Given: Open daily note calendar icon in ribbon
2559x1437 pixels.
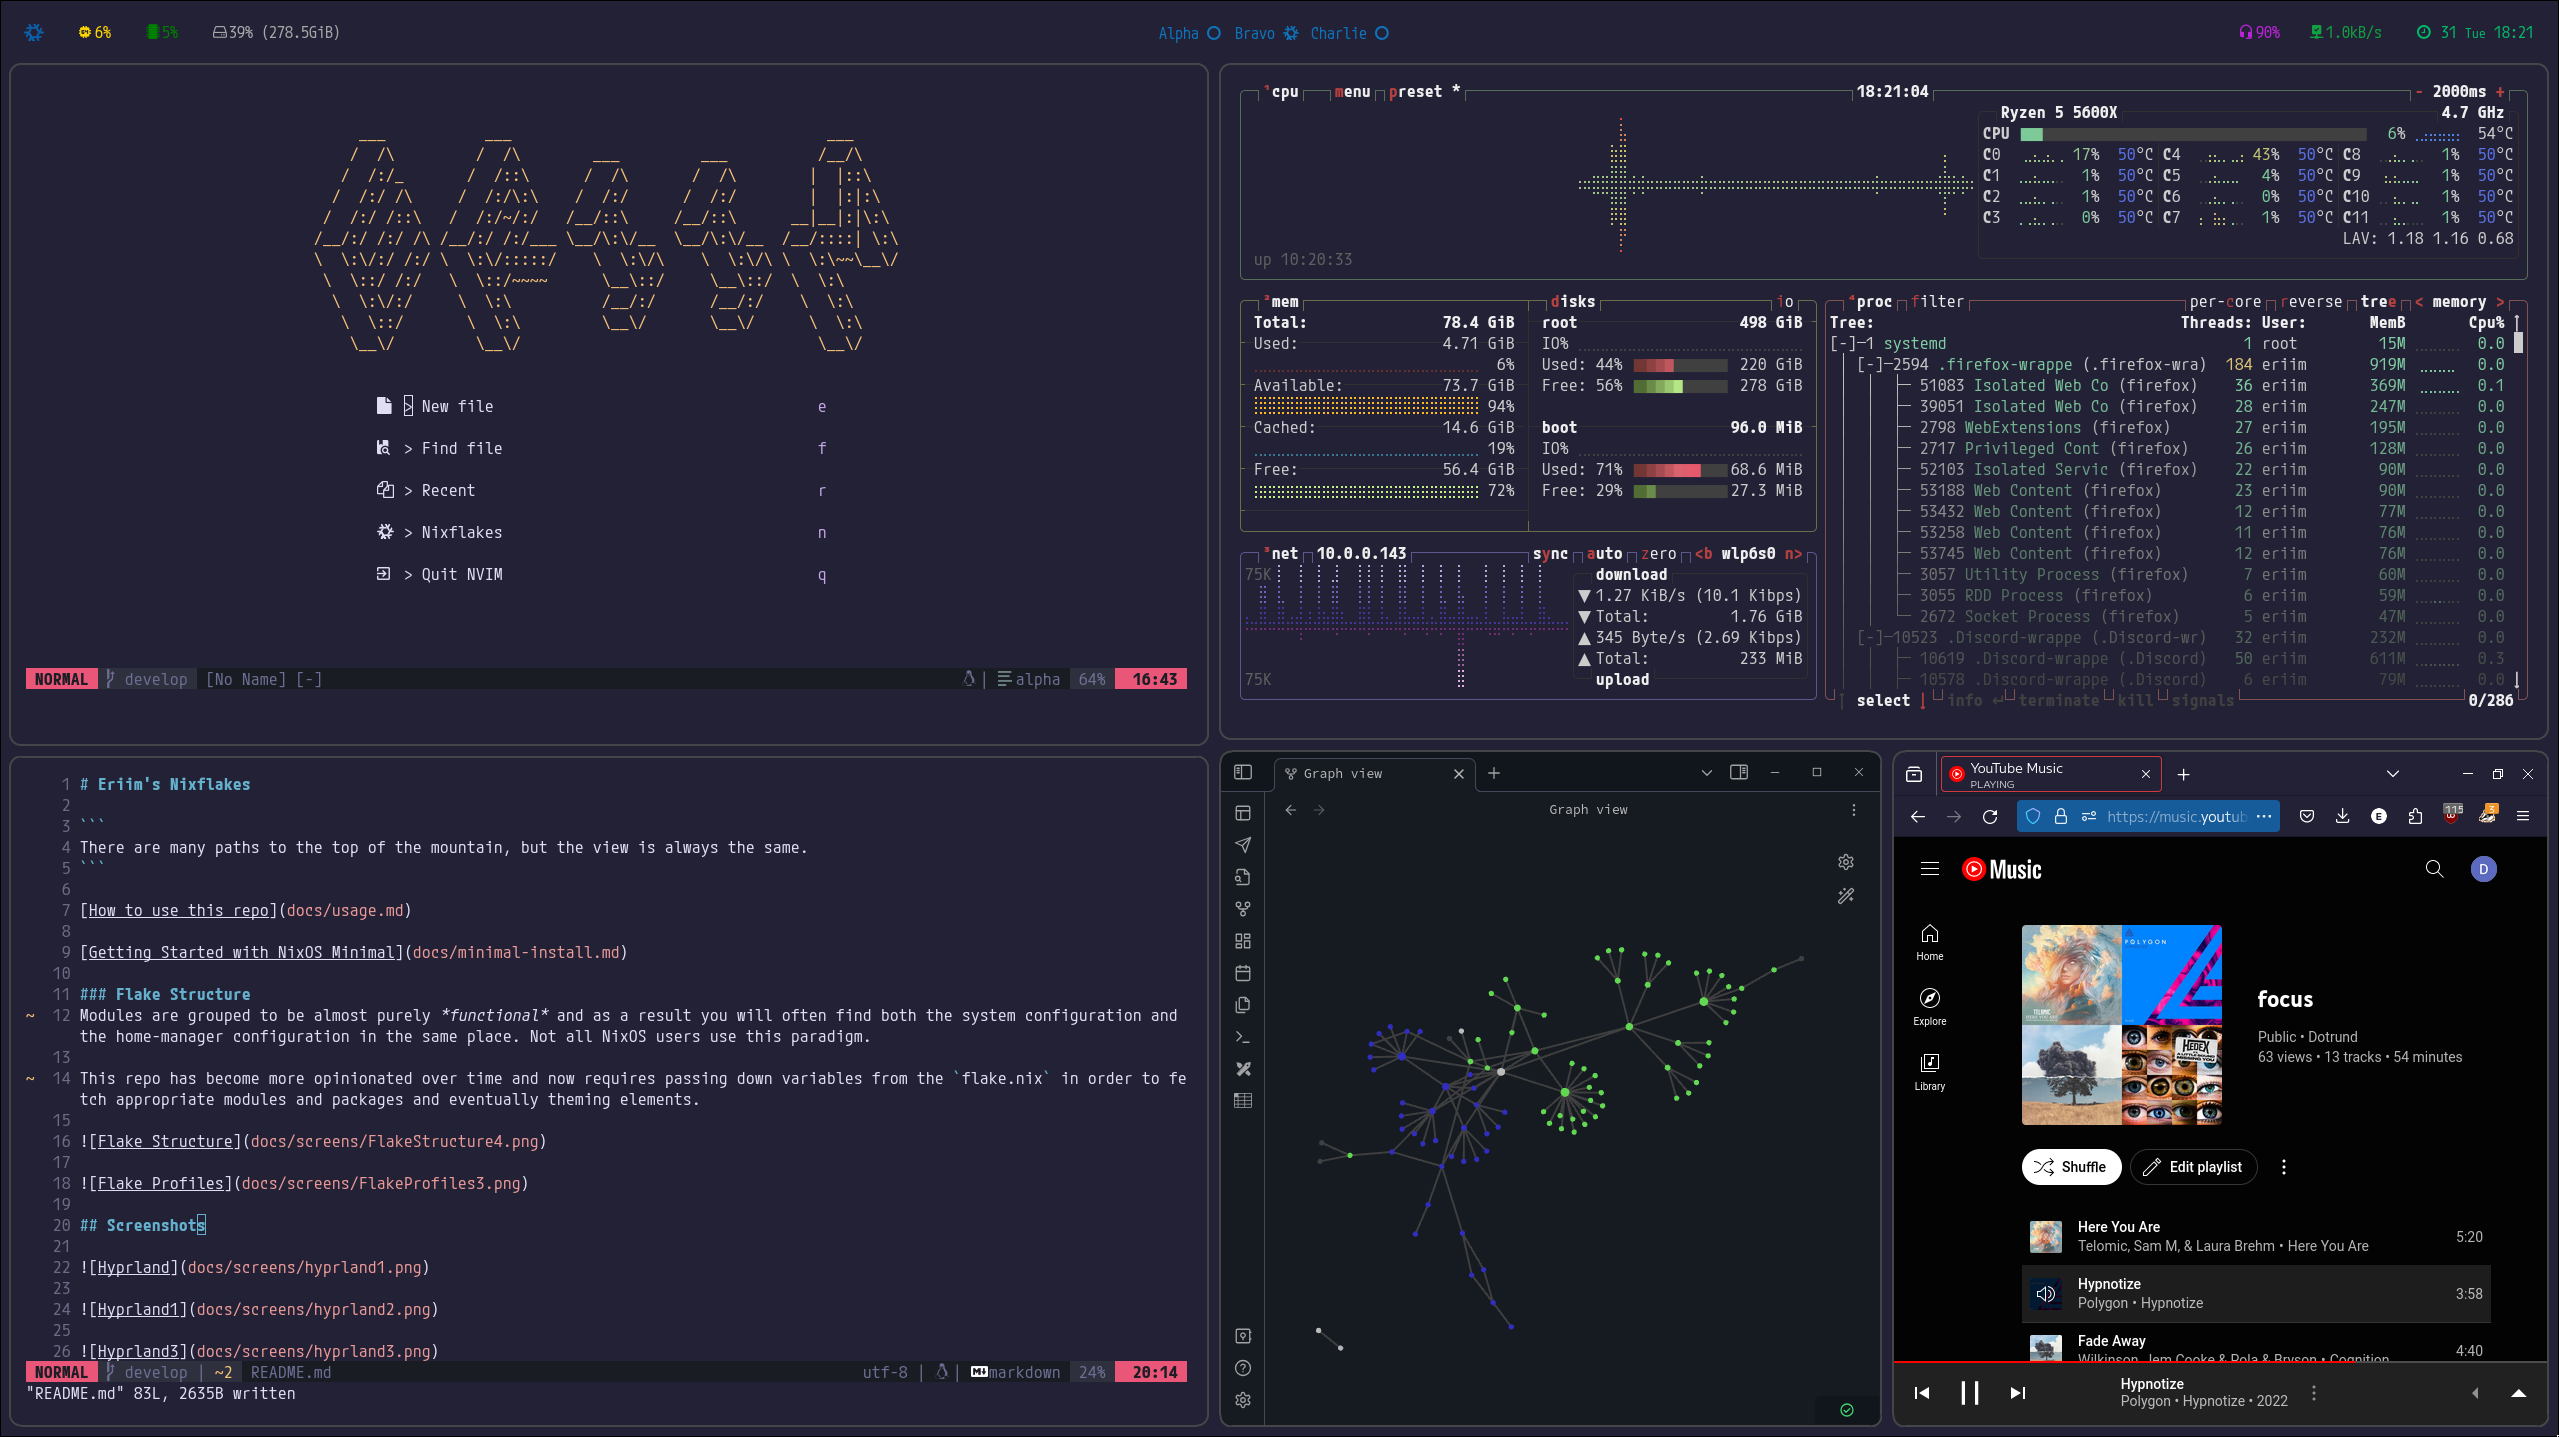Looking at the screenshot, I should [1243, 973].
